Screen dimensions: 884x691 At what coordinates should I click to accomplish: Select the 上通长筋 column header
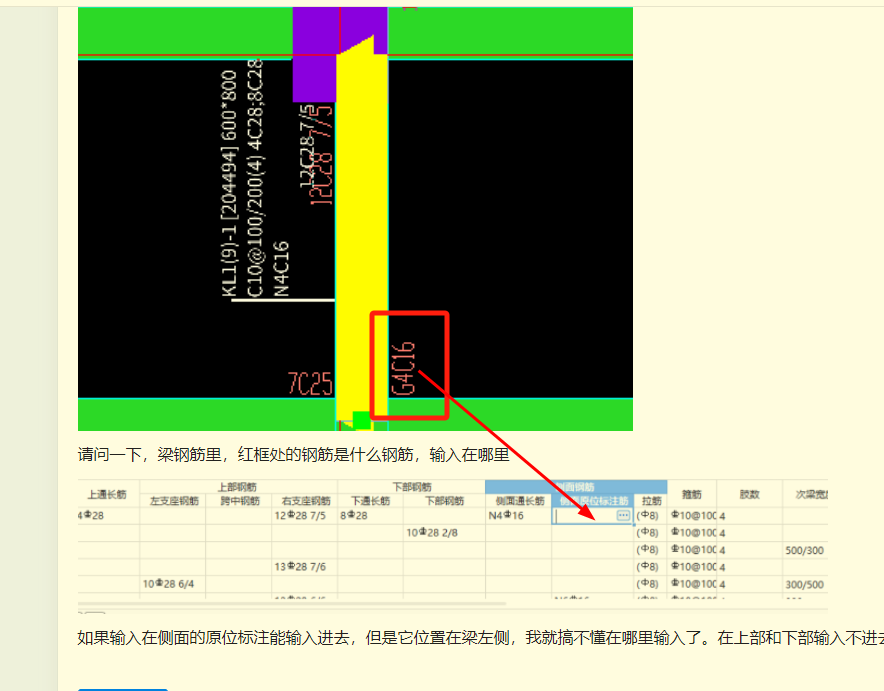107,494
